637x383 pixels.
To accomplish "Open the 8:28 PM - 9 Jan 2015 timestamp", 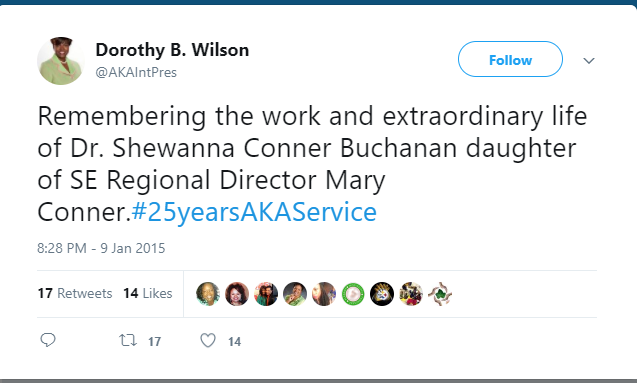I will click(101, 248).
